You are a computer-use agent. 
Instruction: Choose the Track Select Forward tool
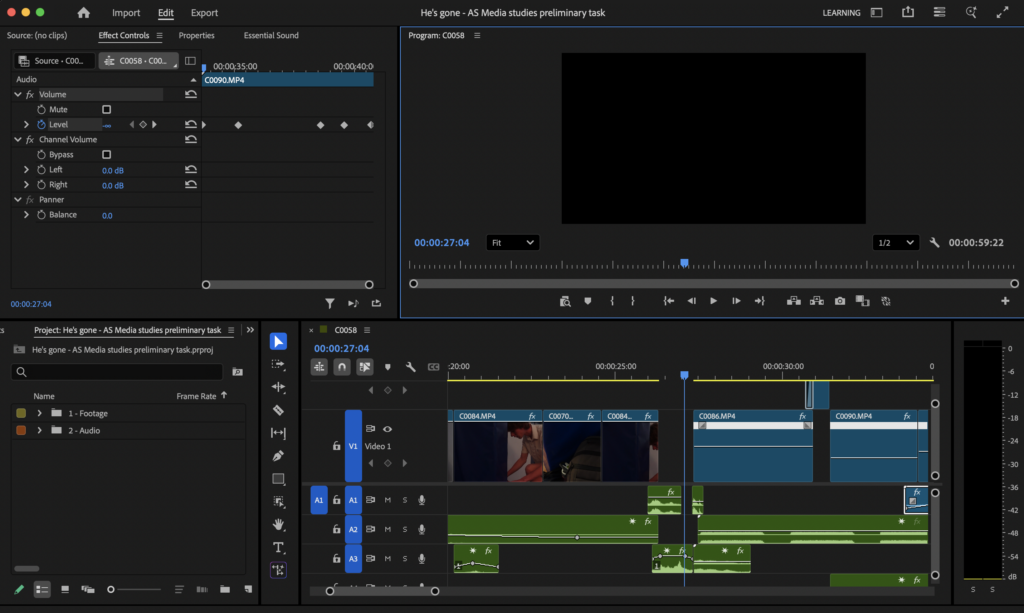click(x=278, y=364)
